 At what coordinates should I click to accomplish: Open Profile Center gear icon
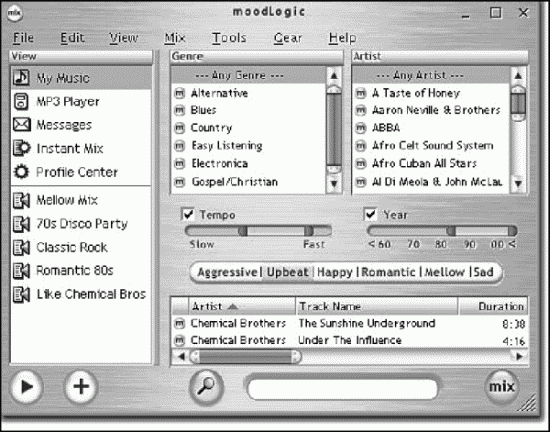tap(21, 172)
